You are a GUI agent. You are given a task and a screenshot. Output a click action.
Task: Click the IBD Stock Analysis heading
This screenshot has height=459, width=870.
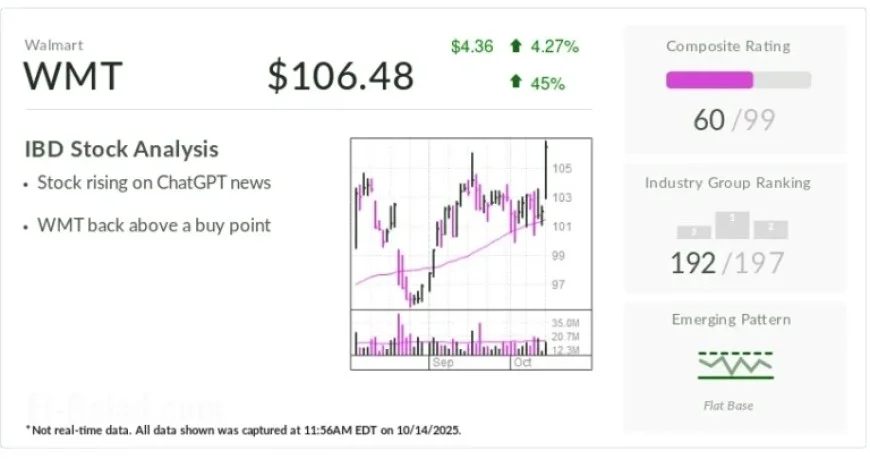121,150
